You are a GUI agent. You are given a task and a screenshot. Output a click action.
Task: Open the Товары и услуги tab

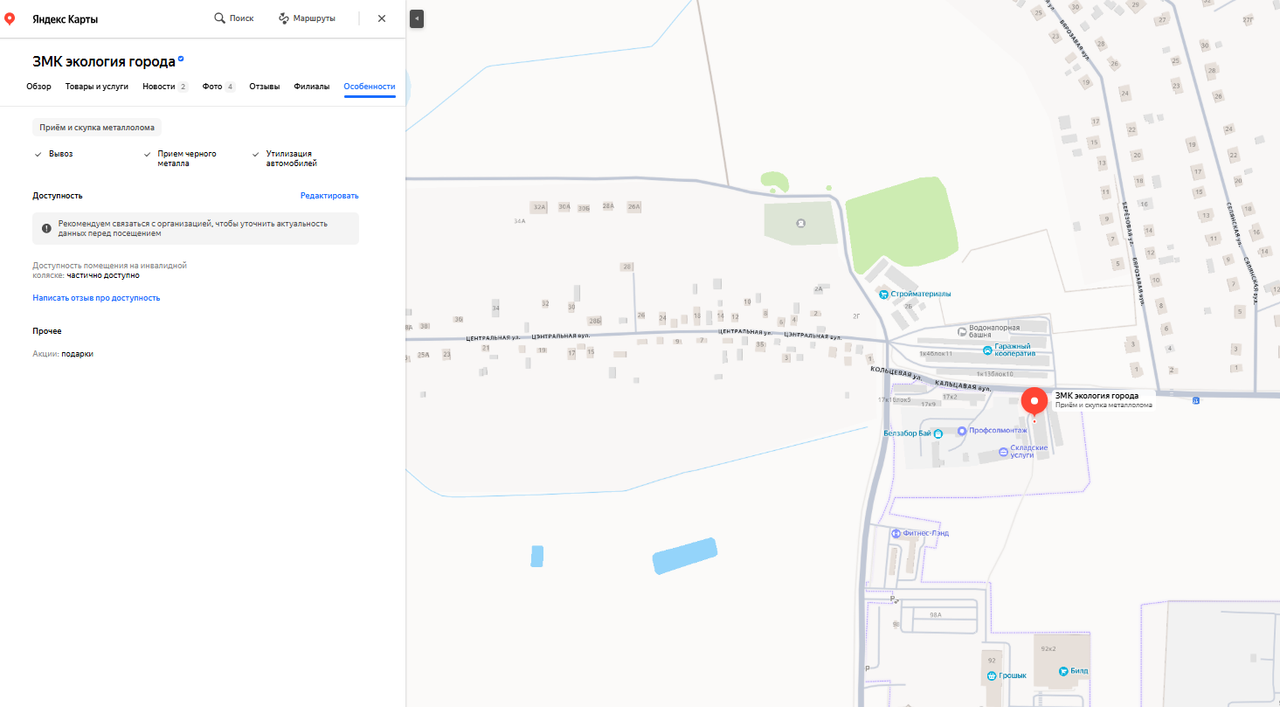click(x=97, y=87)
